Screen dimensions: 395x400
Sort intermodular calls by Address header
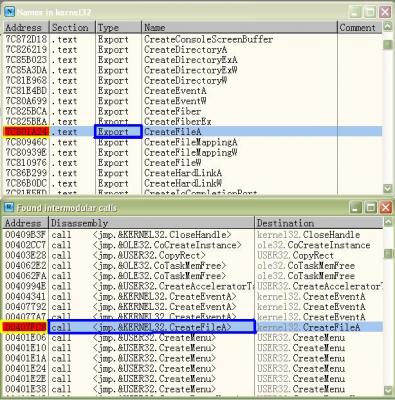click(x=26, y=223)
